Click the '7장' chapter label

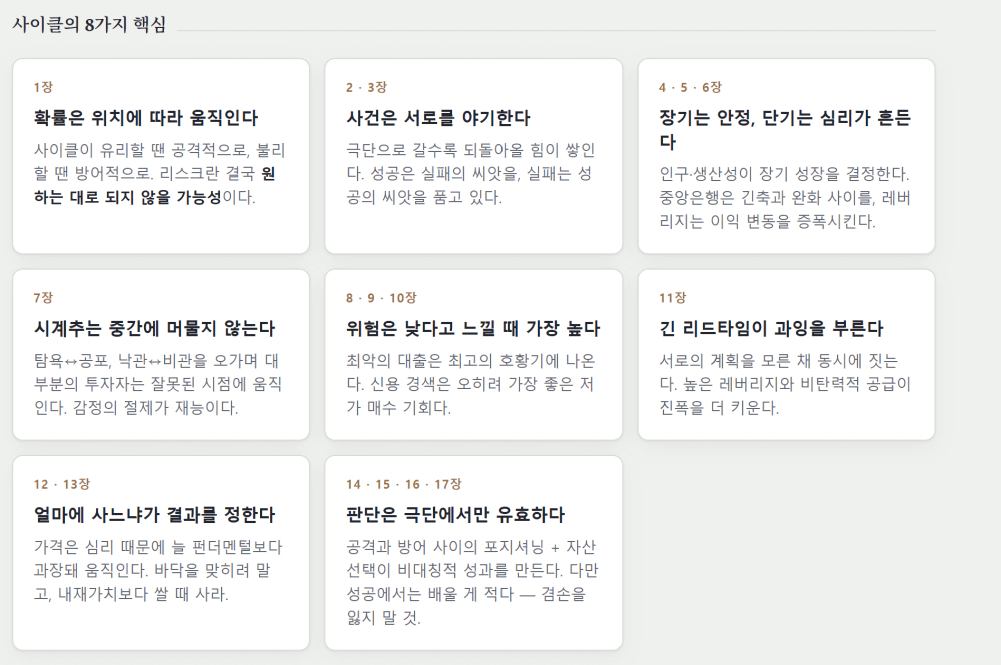tap(43, 298)
